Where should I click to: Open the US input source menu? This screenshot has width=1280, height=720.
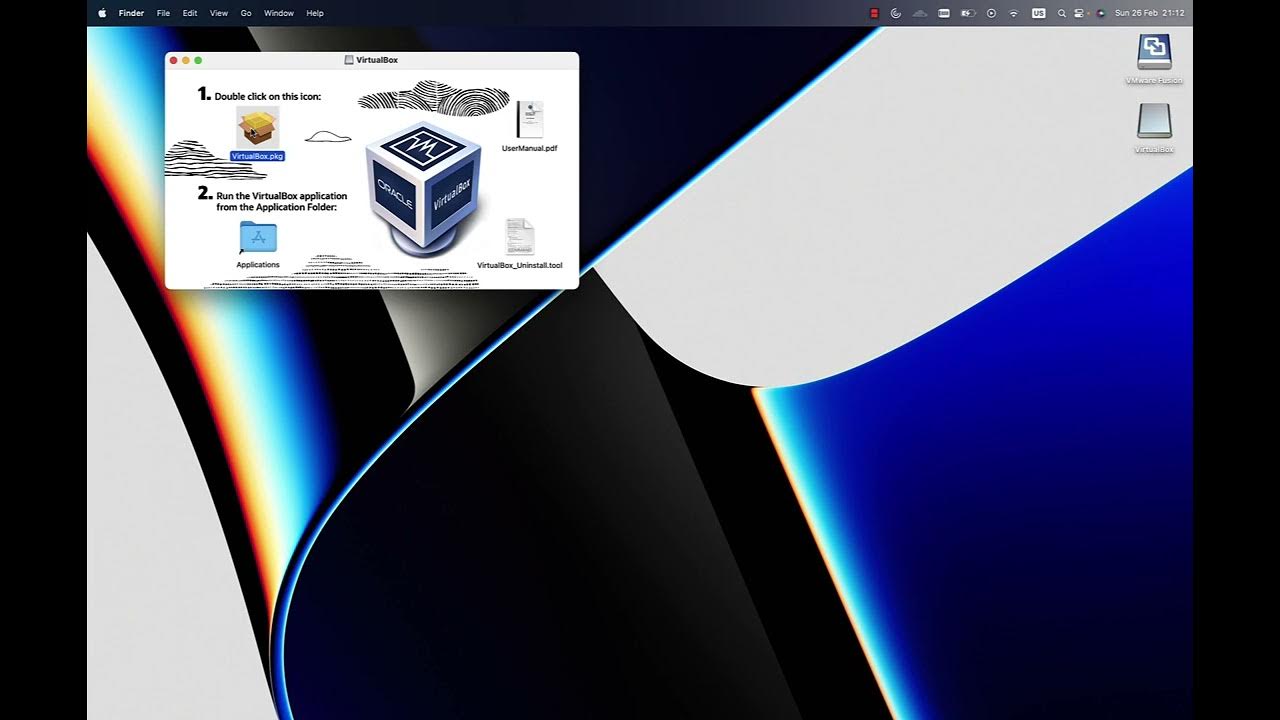pyautogui.click(x=1038, y=13)
